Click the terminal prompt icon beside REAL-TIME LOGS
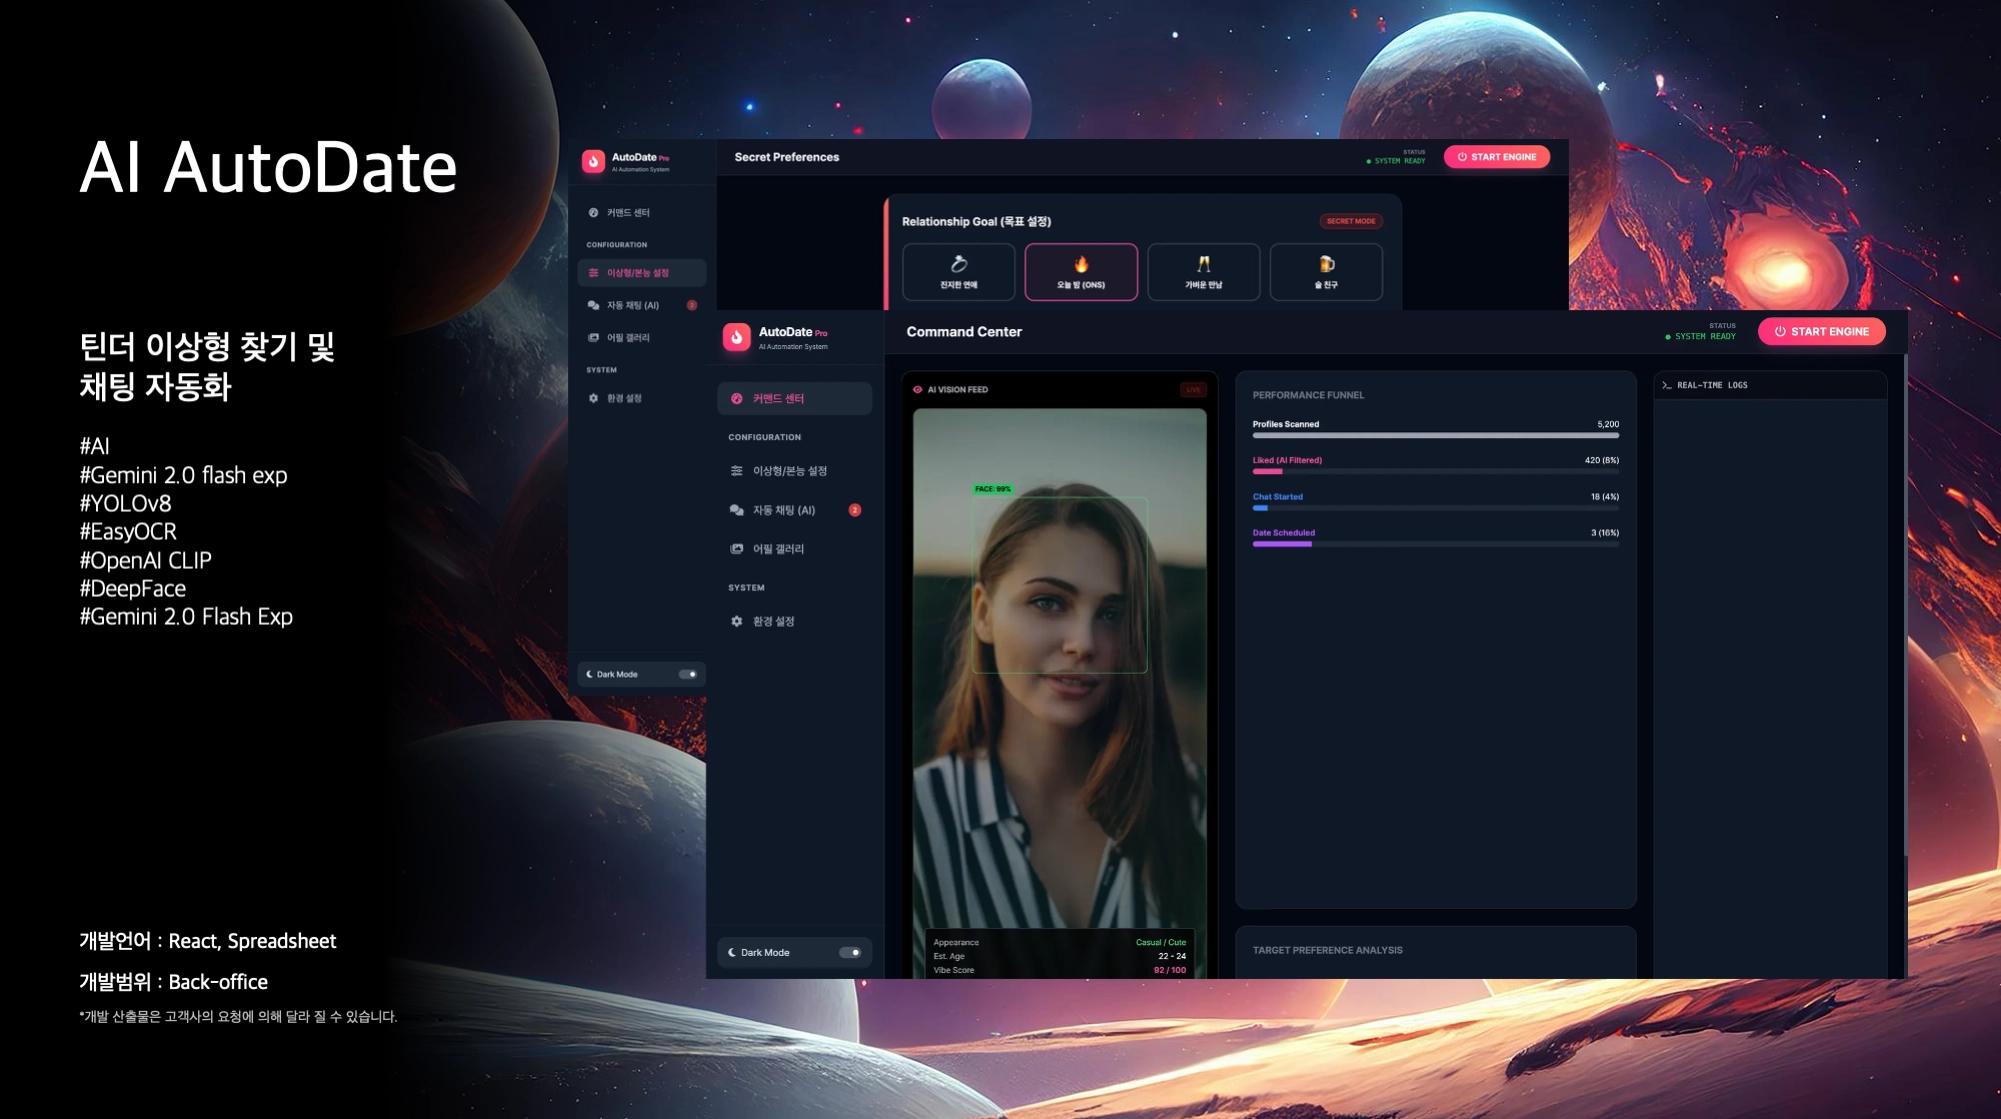Image resolution: width=2001 pixels, height=1119 pixels. (x=1666, y=385)
